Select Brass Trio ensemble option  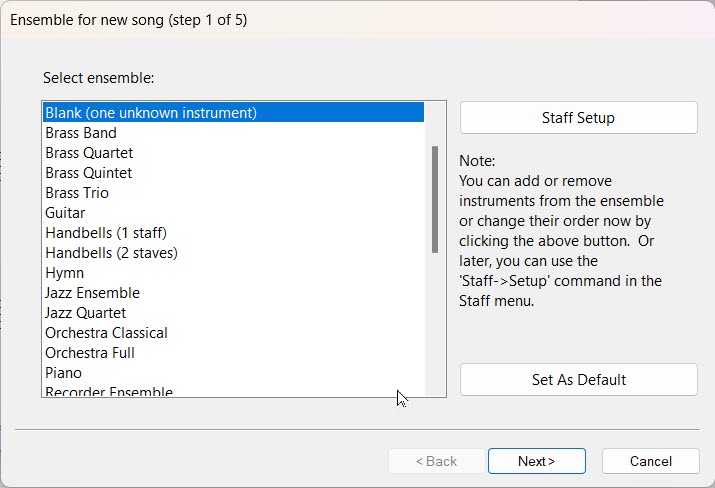(x=77, y=193)
